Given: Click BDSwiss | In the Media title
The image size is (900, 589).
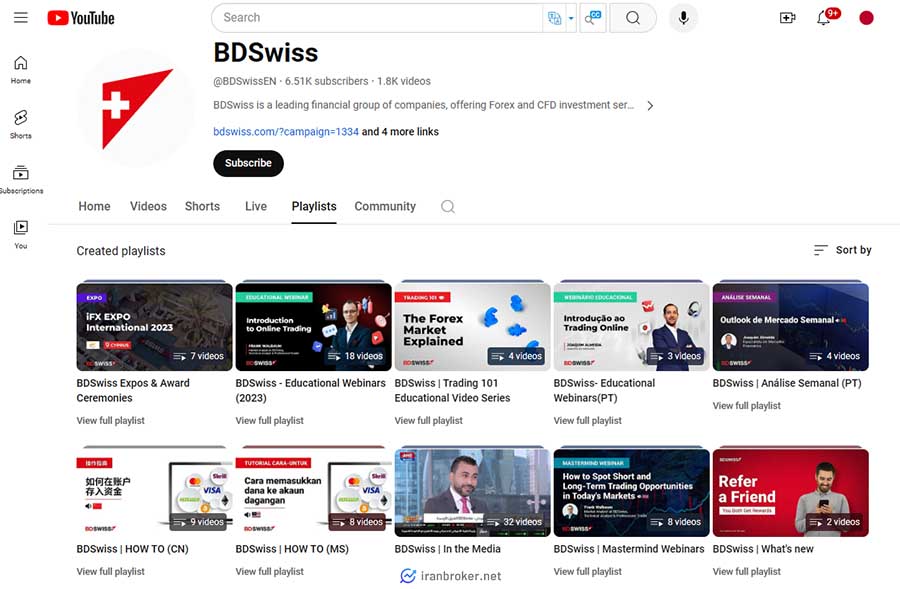Looking at the screenshot, I should [448, 549].
